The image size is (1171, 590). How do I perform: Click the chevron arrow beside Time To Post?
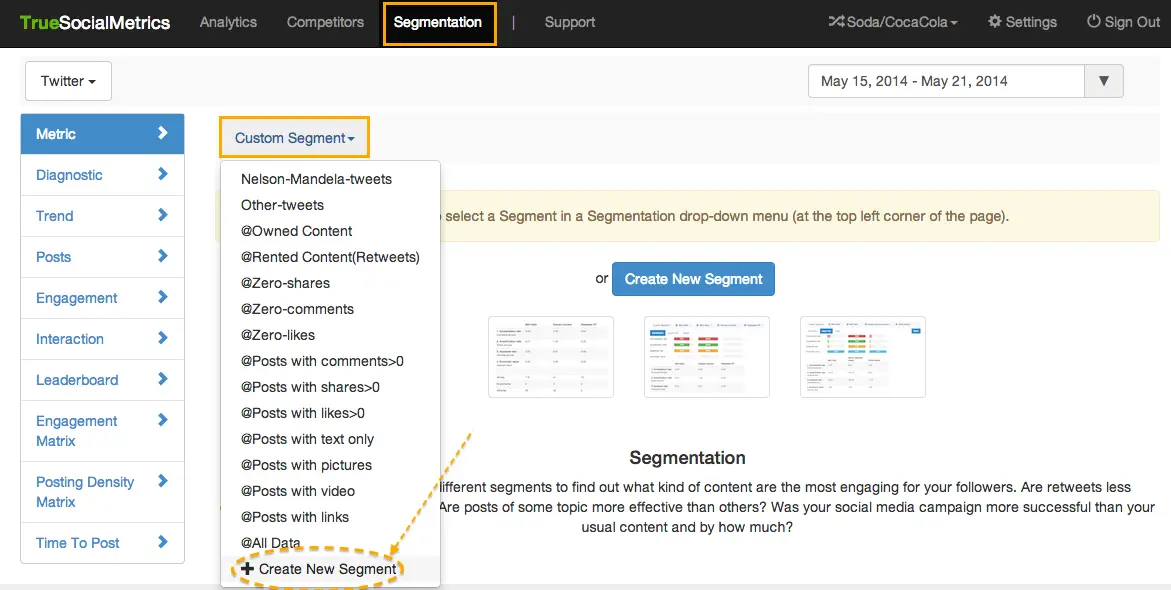pos(163,542)
